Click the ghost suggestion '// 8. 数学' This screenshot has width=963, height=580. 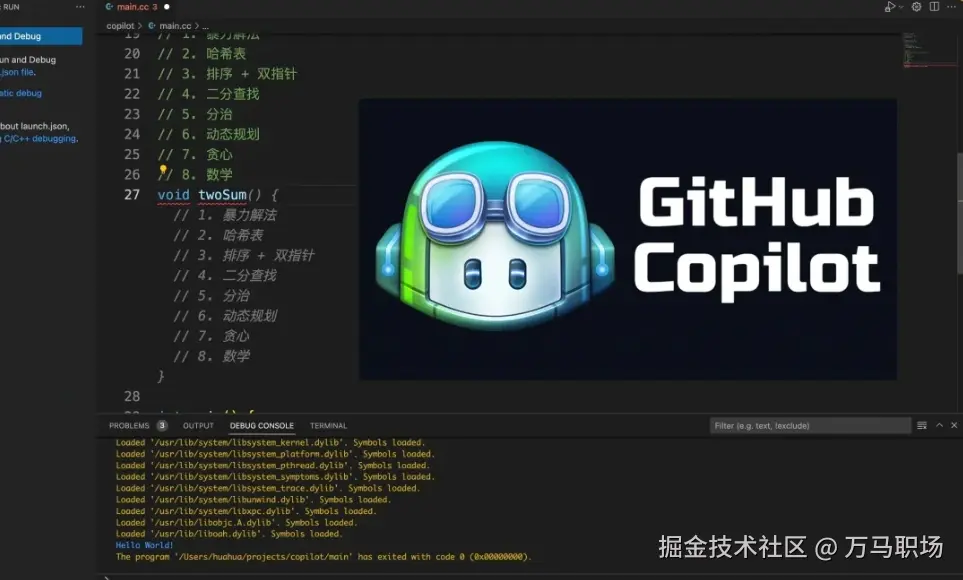point(211,356)
